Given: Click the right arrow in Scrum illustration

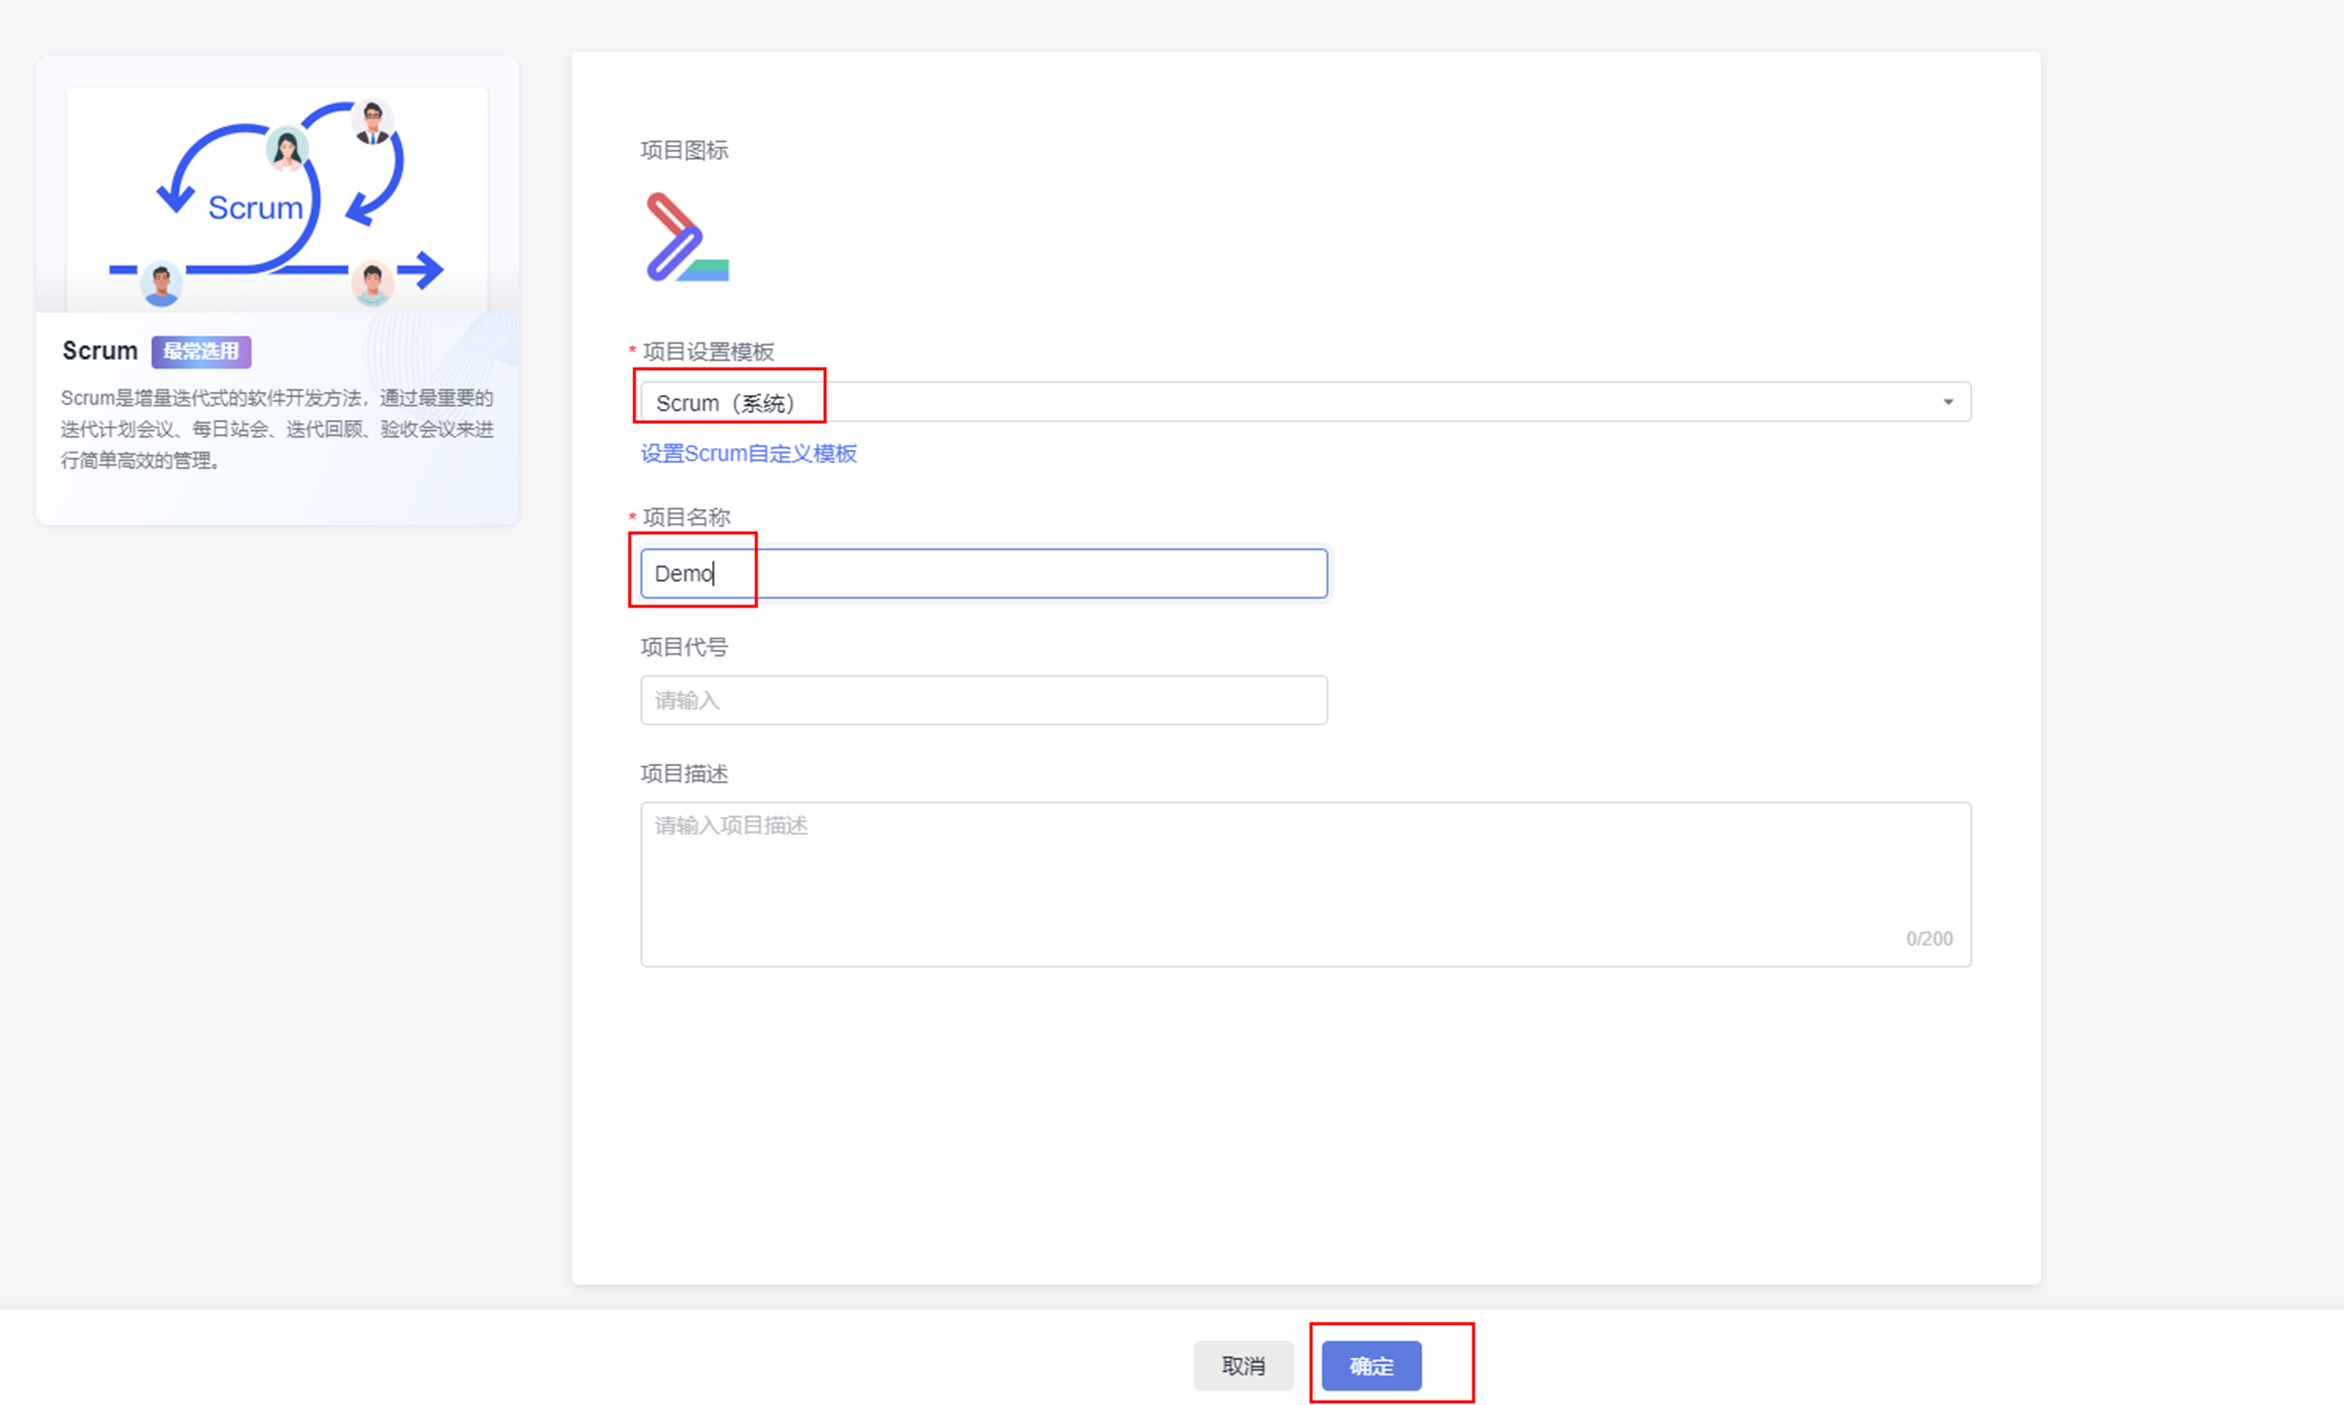Looking at the screenshot, I should click(x=424, y=269).
